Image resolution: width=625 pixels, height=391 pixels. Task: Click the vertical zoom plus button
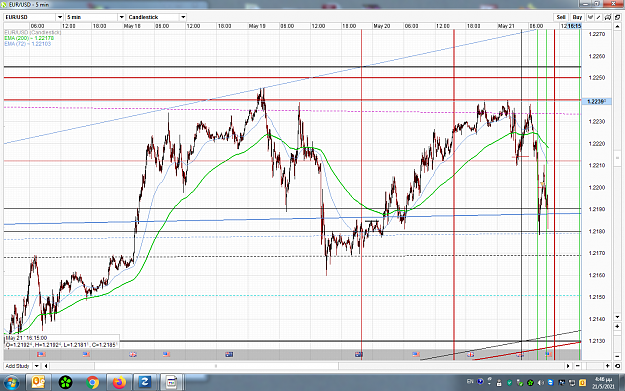coord(617,326)
